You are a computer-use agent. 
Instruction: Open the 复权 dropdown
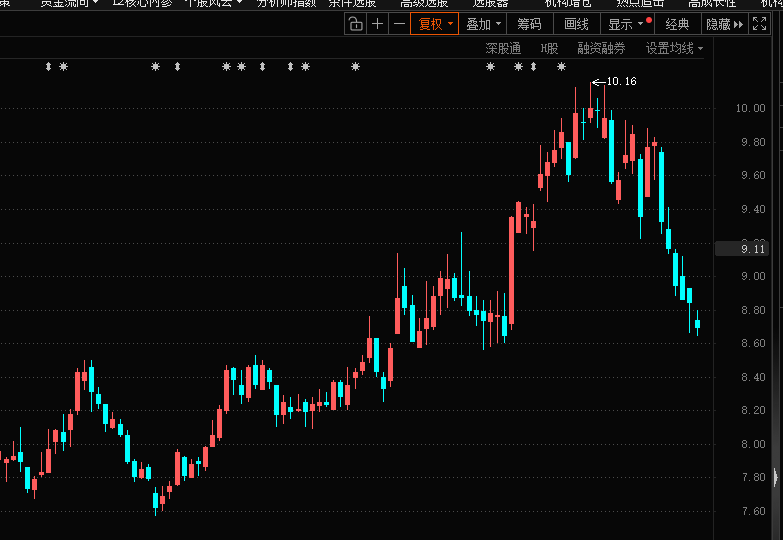coord(434,24)
